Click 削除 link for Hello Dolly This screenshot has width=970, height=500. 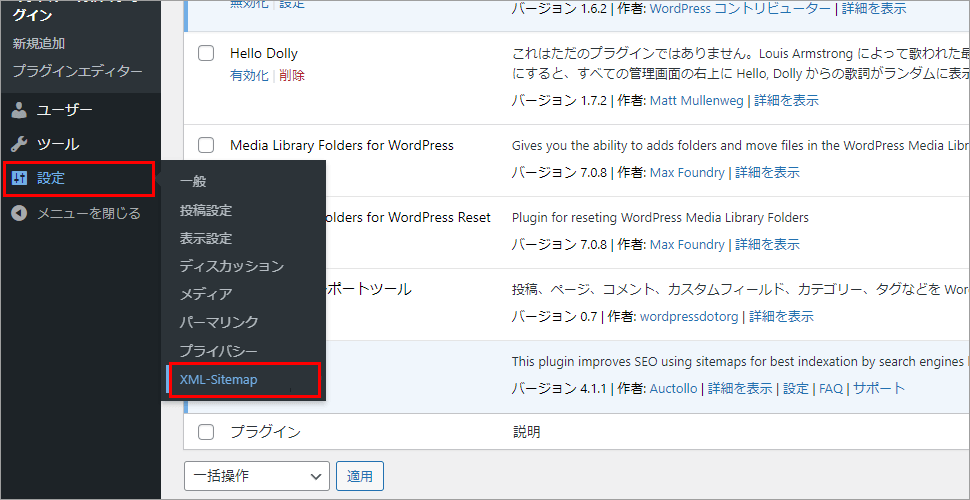[292, 75]
